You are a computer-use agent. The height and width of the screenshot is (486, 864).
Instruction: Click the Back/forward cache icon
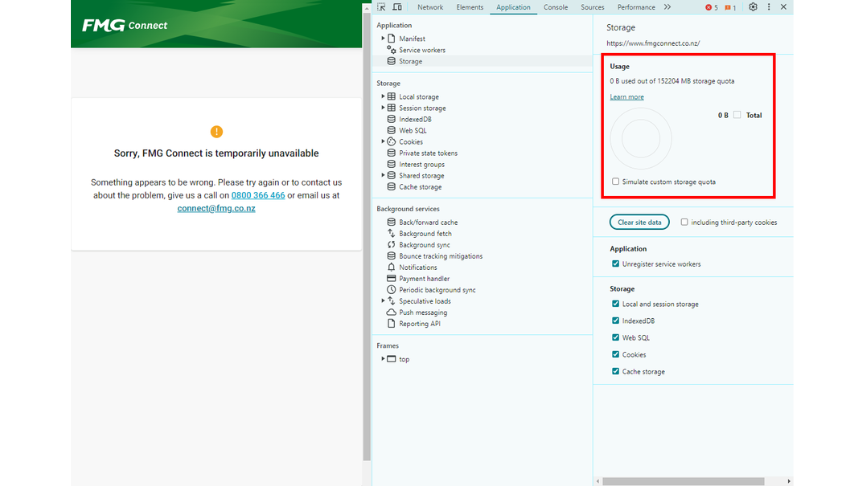point(391,222)
